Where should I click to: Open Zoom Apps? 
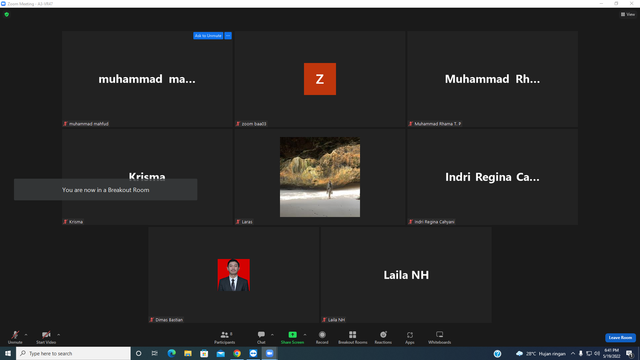click(x=410, y=337)
